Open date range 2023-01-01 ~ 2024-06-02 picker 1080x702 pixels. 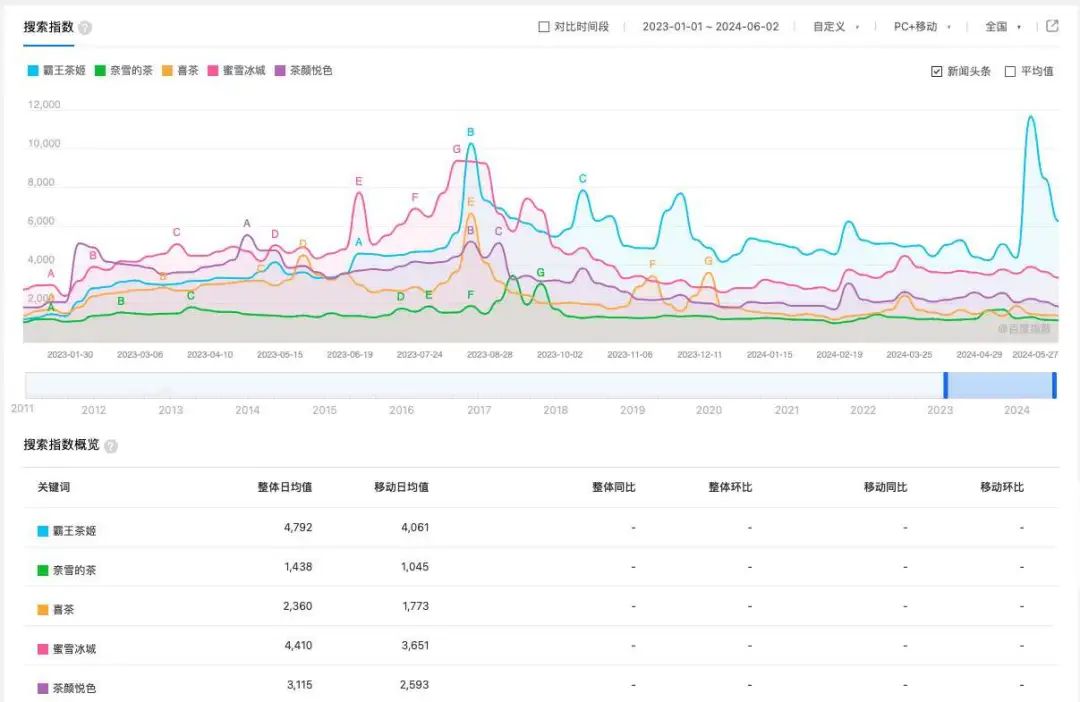[710, 27]
